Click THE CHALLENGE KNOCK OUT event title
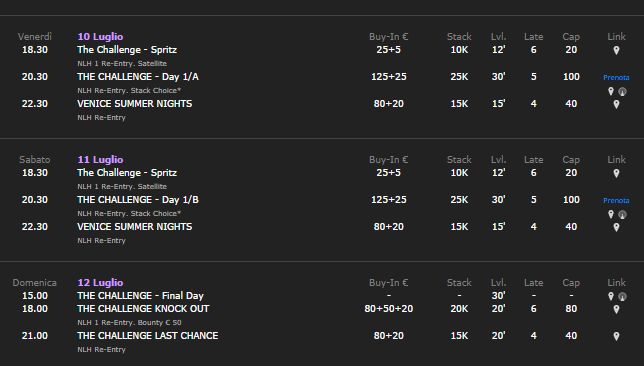Image resolution: width=644 pixels, height=366 pixels. tap(143, 308)
